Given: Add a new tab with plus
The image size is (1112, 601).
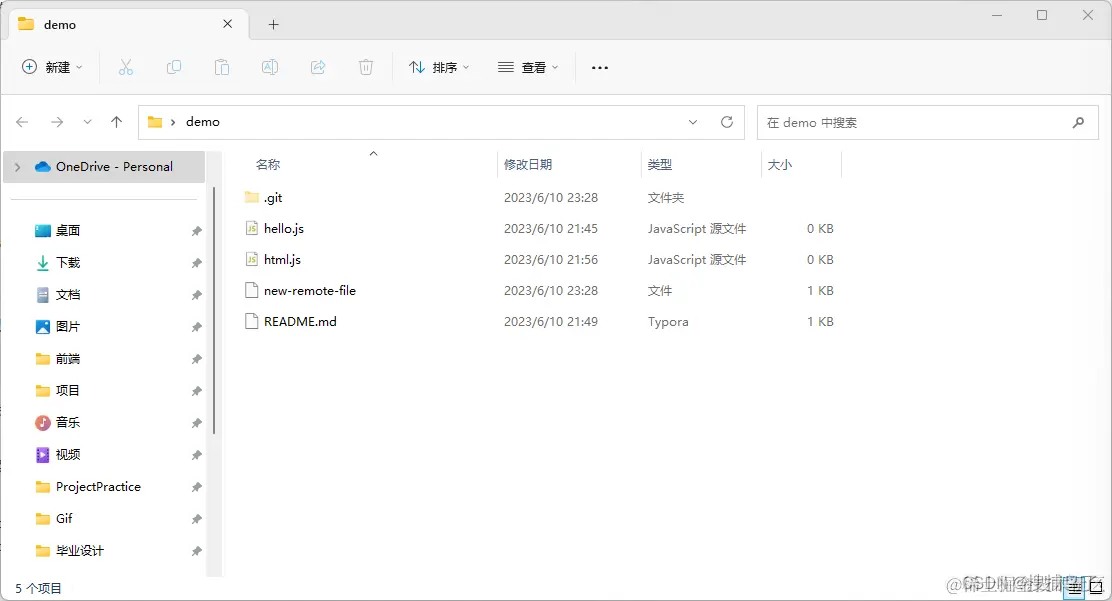Looking at the screenshot, I should tap(273, 24).
